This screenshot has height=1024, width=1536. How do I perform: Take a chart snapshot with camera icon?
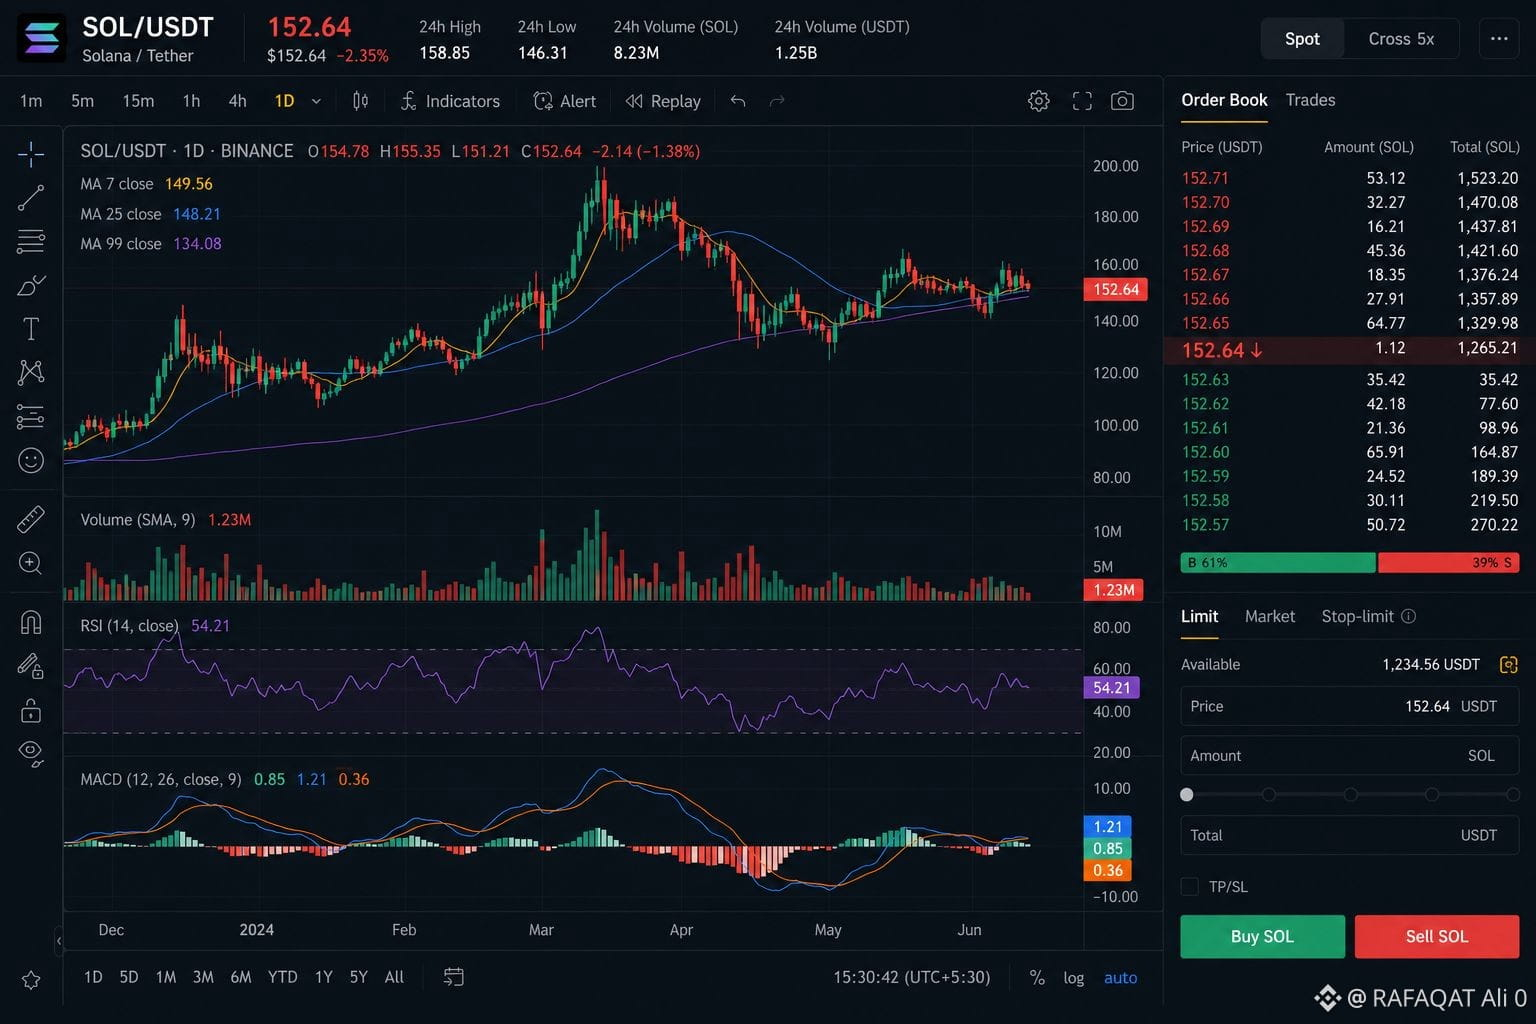[x=1123, y=101]
